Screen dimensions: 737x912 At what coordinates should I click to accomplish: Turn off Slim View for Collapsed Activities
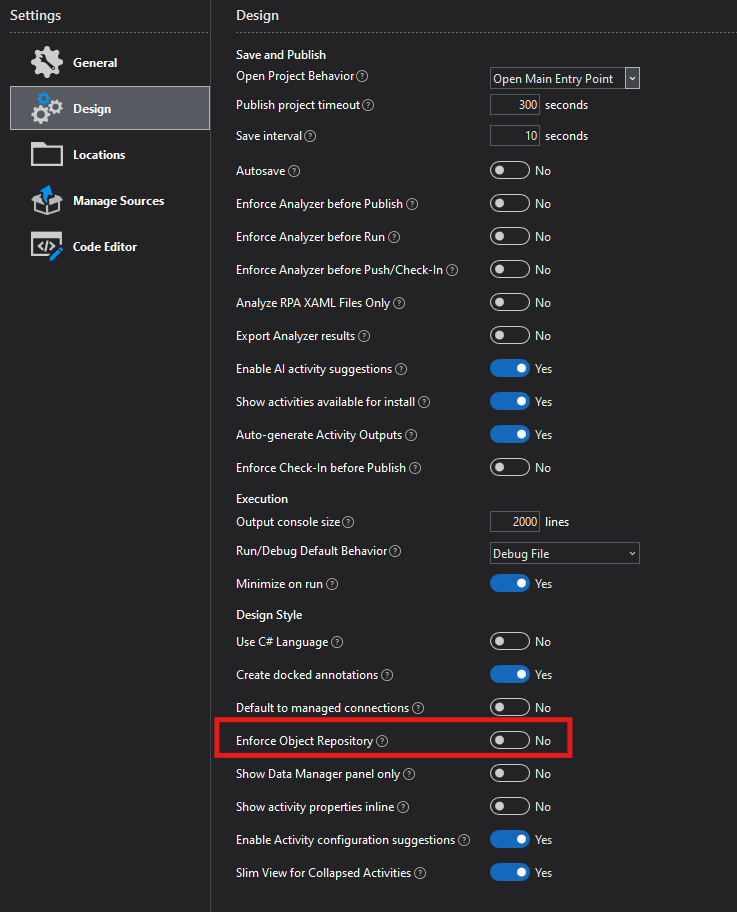510,872
